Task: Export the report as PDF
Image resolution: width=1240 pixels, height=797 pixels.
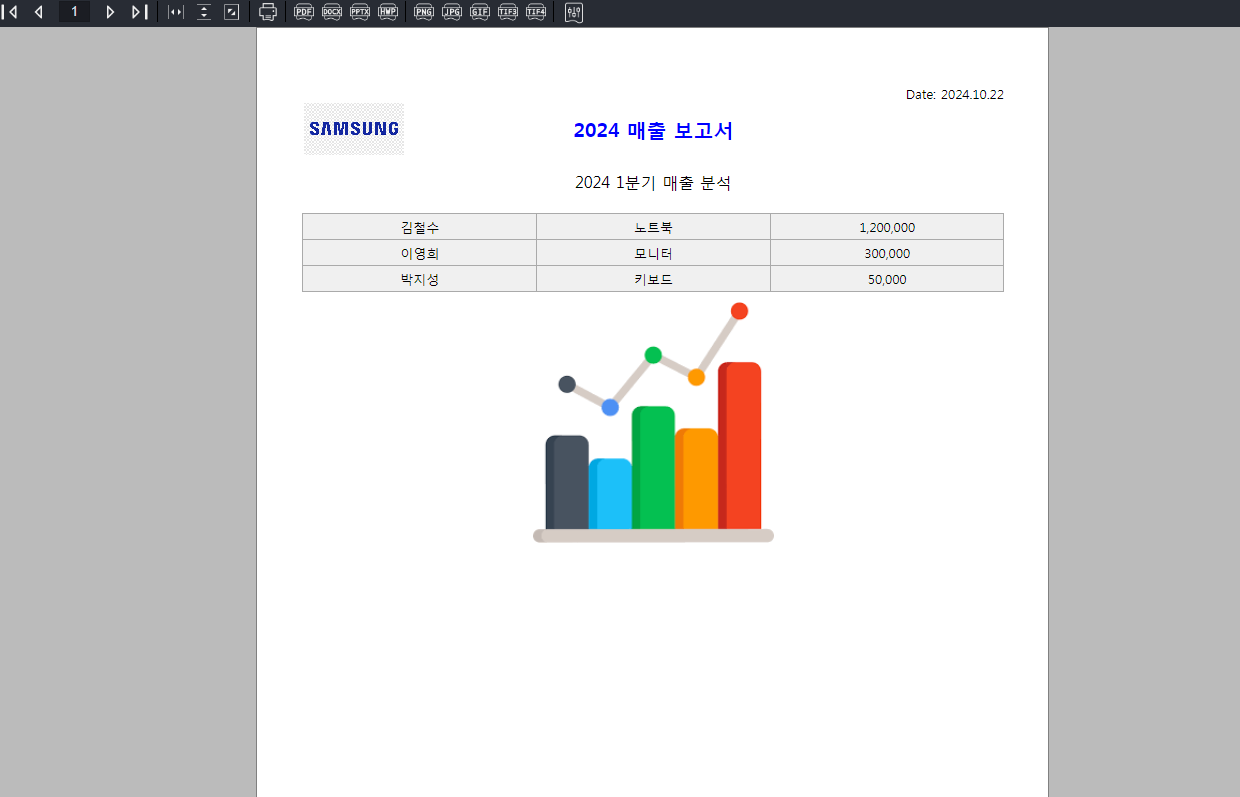Action: click(x=304, y=12)
